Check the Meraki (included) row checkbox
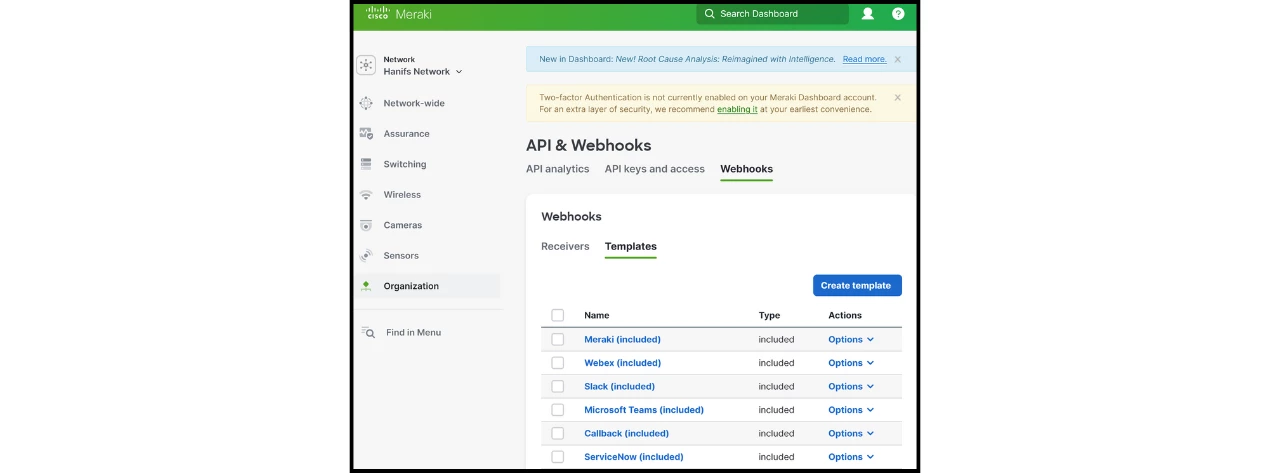 tap(558, 339)
